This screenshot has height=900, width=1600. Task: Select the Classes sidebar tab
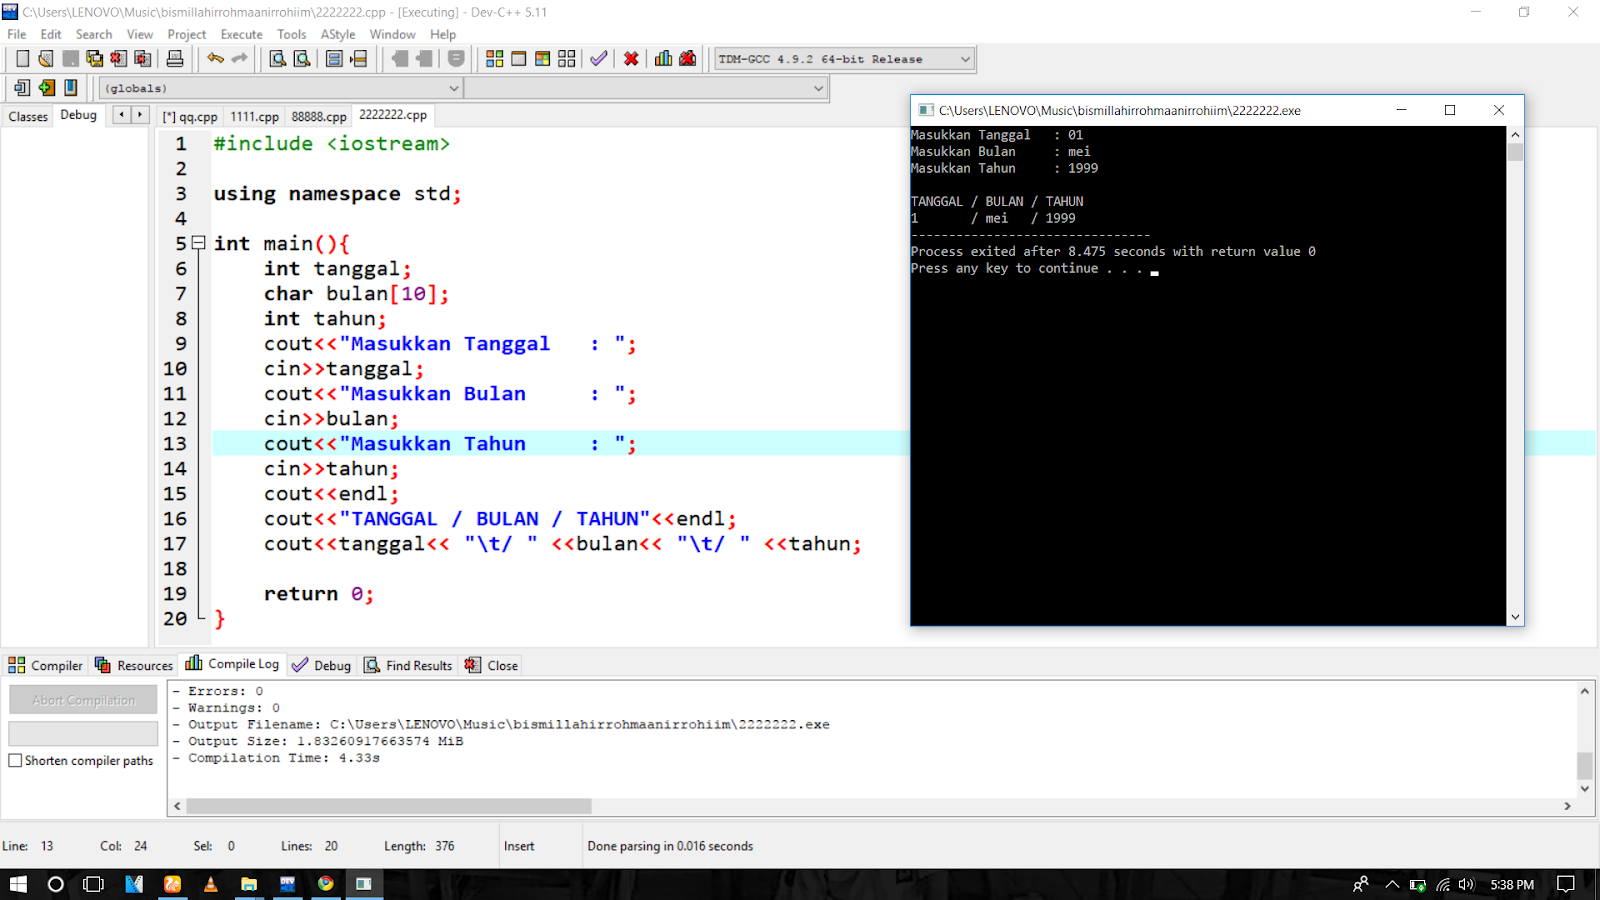pos(28,117)
